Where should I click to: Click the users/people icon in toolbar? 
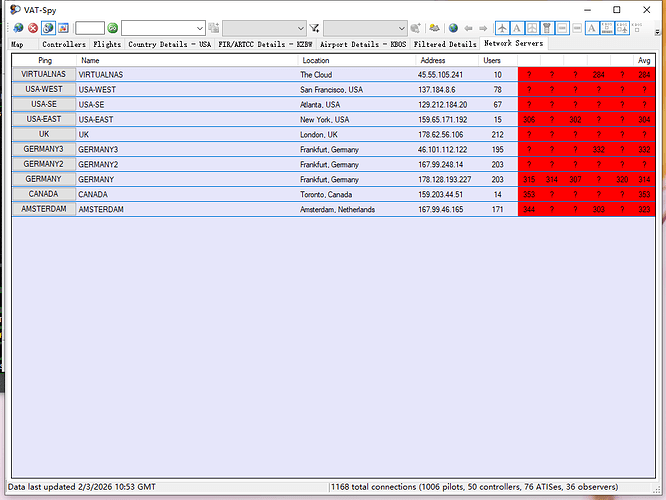(433, 28)
